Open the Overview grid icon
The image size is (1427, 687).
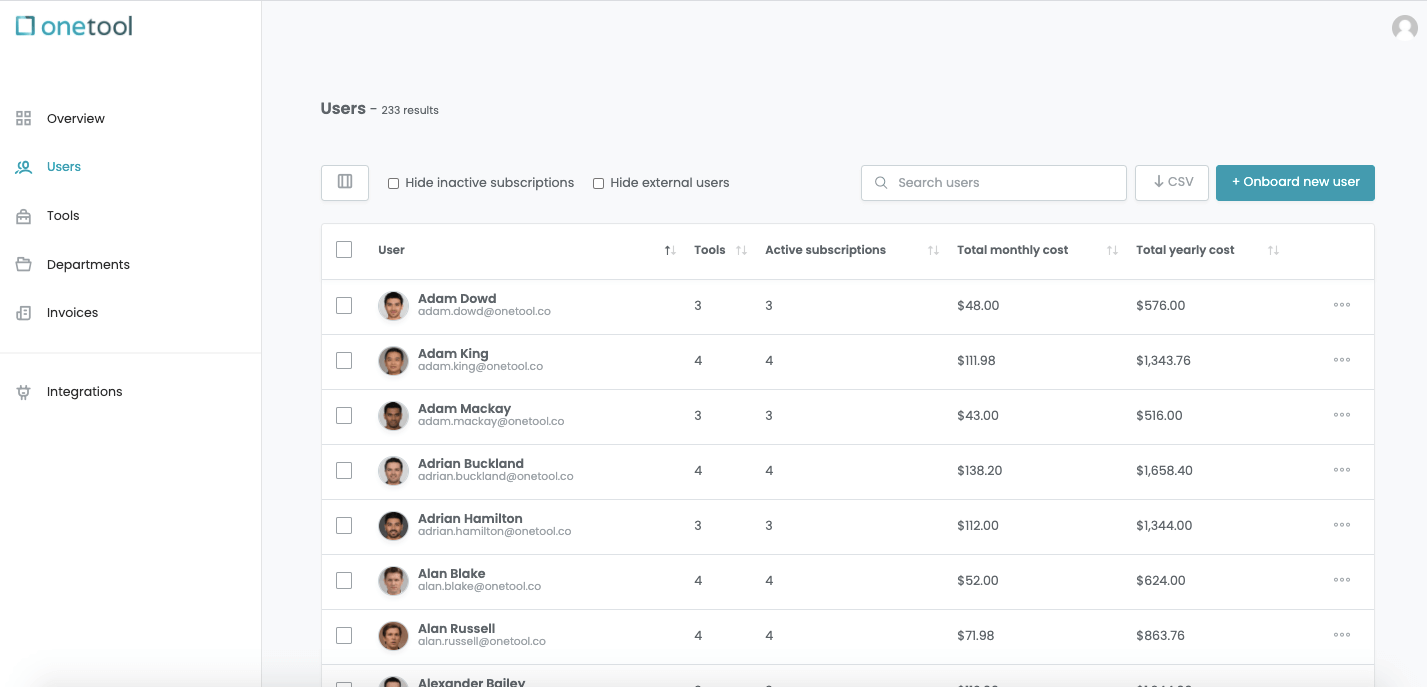24,118
